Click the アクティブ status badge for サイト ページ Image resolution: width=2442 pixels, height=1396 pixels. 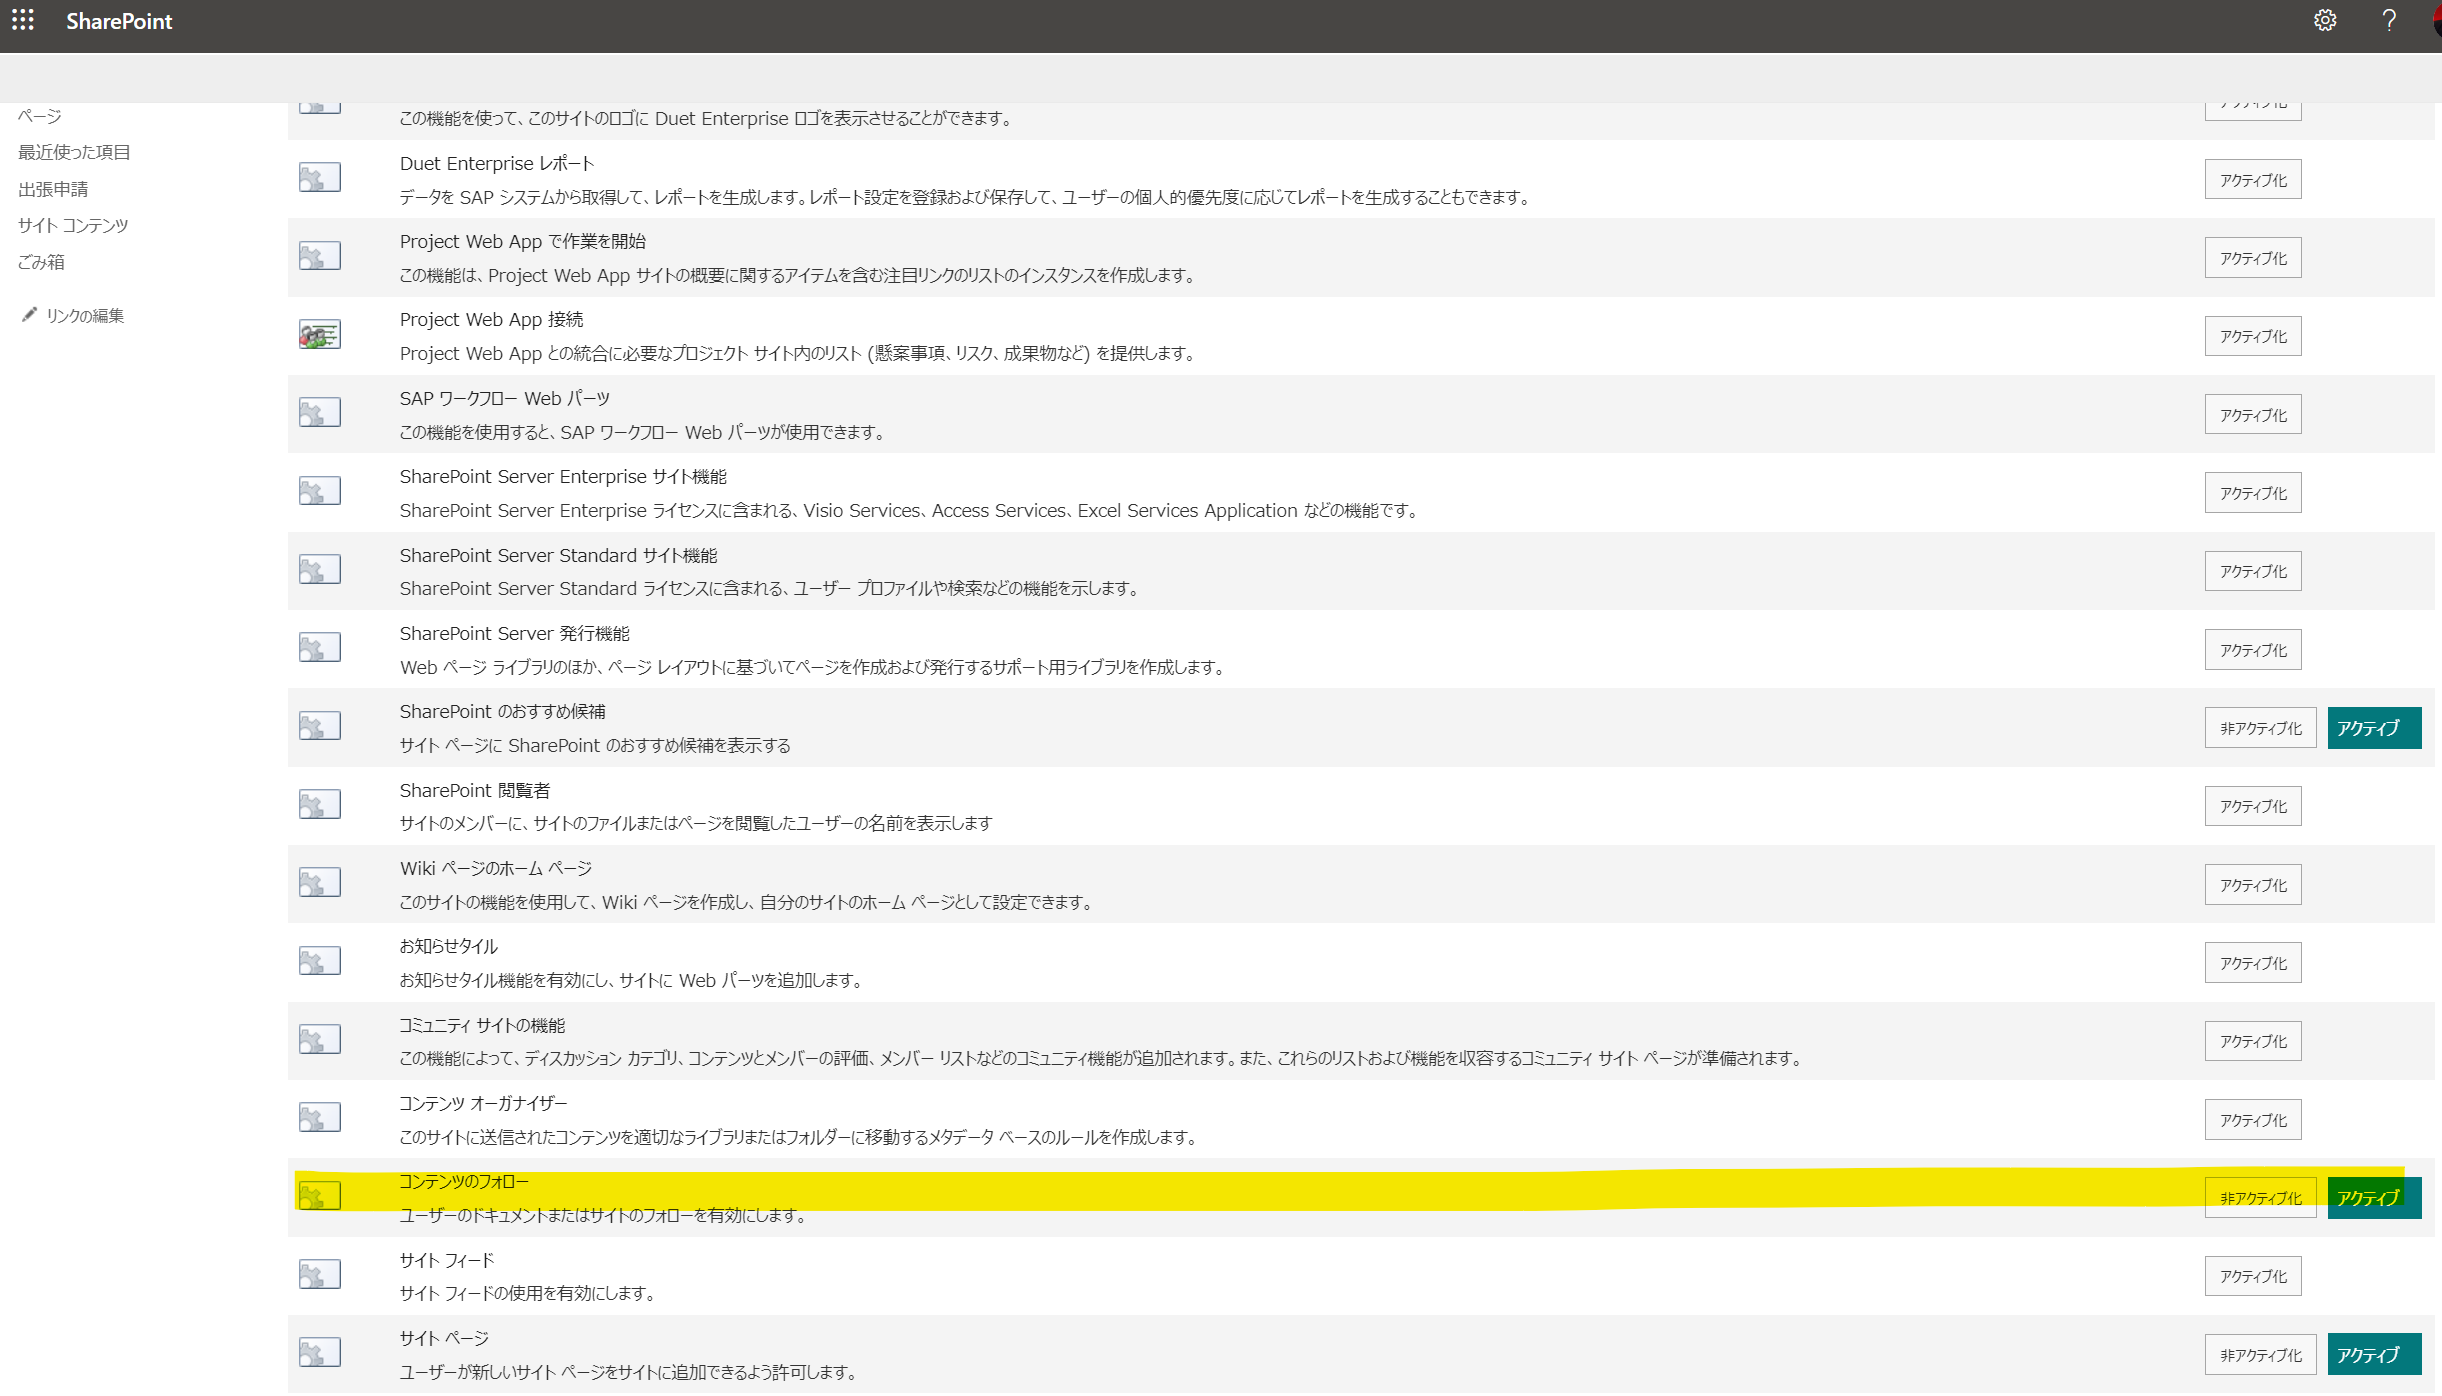click(x=2373, y=1355)
